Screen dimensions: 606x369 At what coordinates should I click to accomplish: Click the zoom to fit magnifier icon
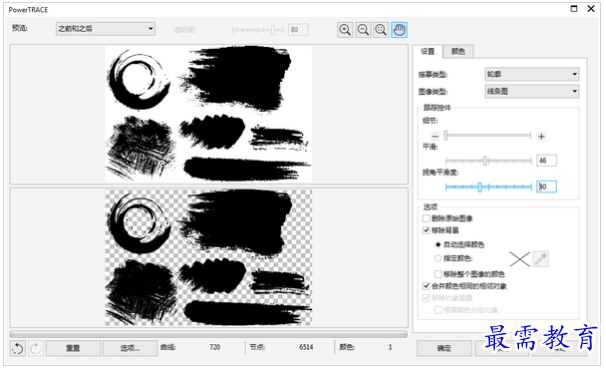click(x=381, y=30)
